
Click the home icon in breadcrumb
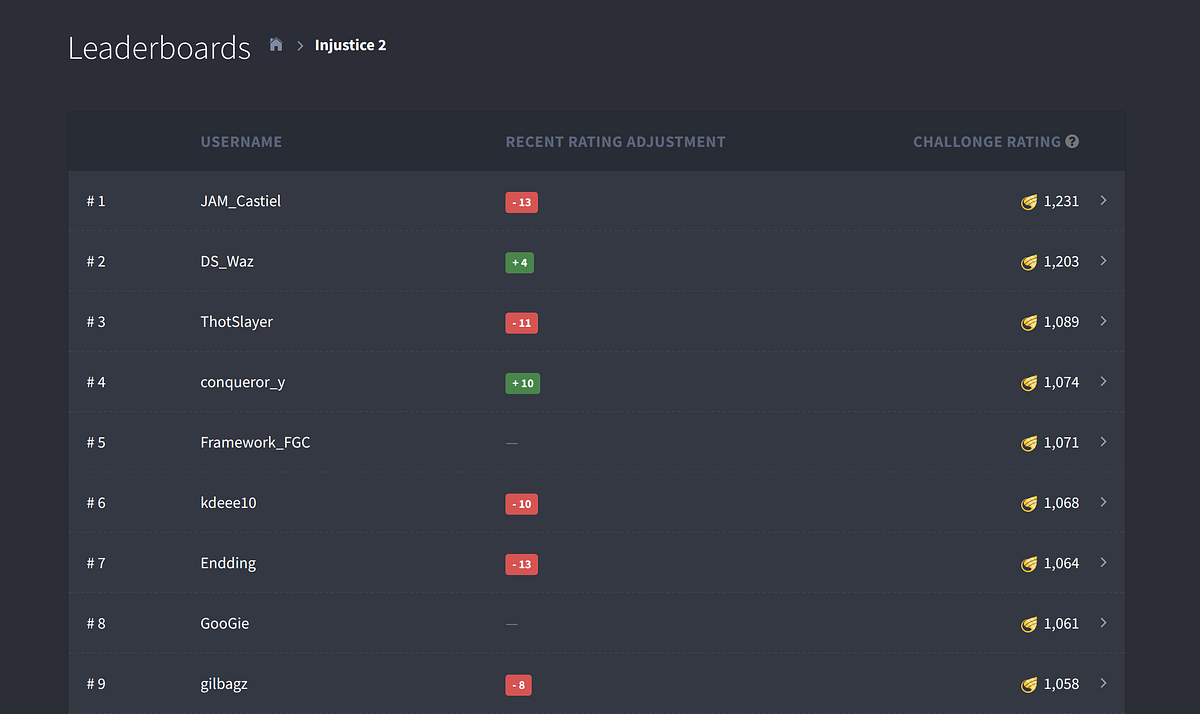click(x=276, y=45)
